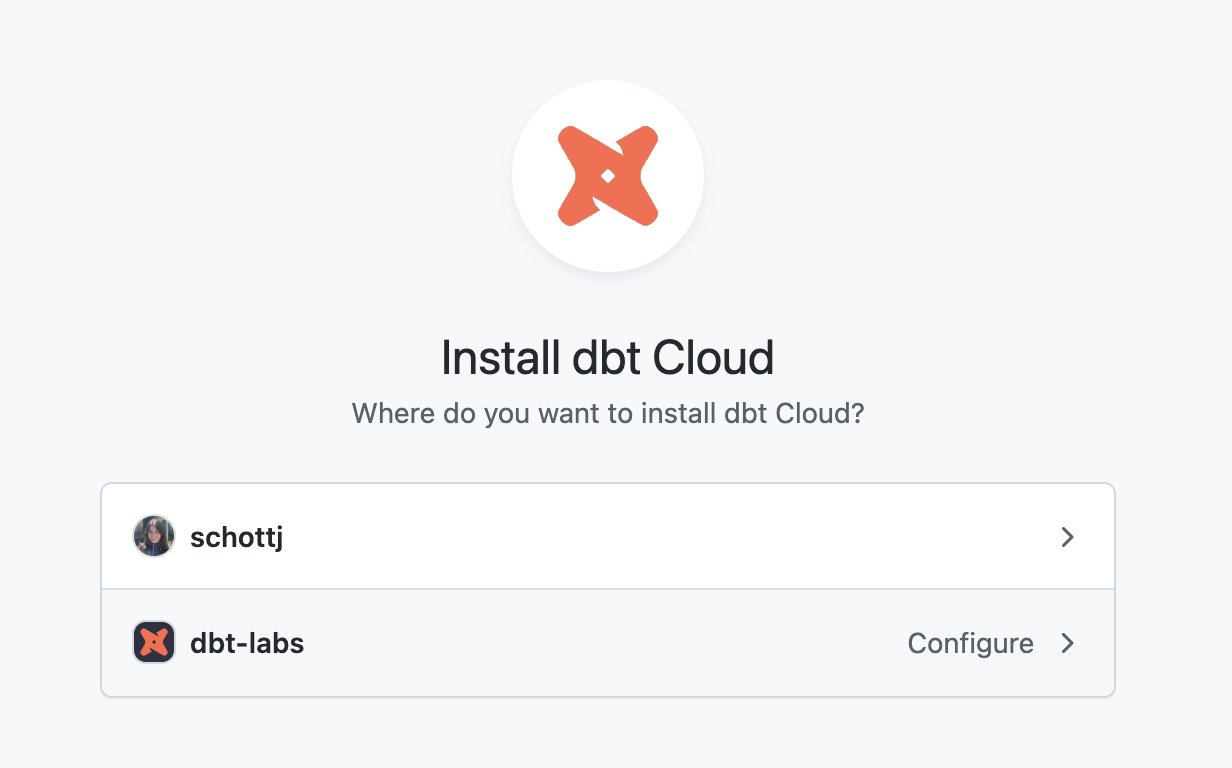Click the installation question subtitle text
1232x768 pixels.
pyautogui.click(x=607, y=413)
